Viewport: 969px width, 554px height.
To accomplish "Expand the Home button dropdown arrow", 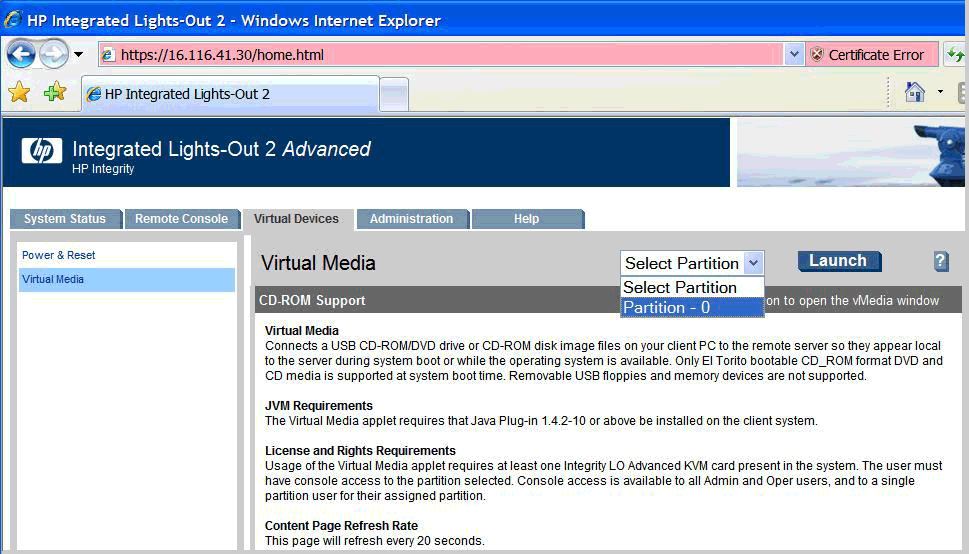I will pyautogui.click(x=941, y=92).
